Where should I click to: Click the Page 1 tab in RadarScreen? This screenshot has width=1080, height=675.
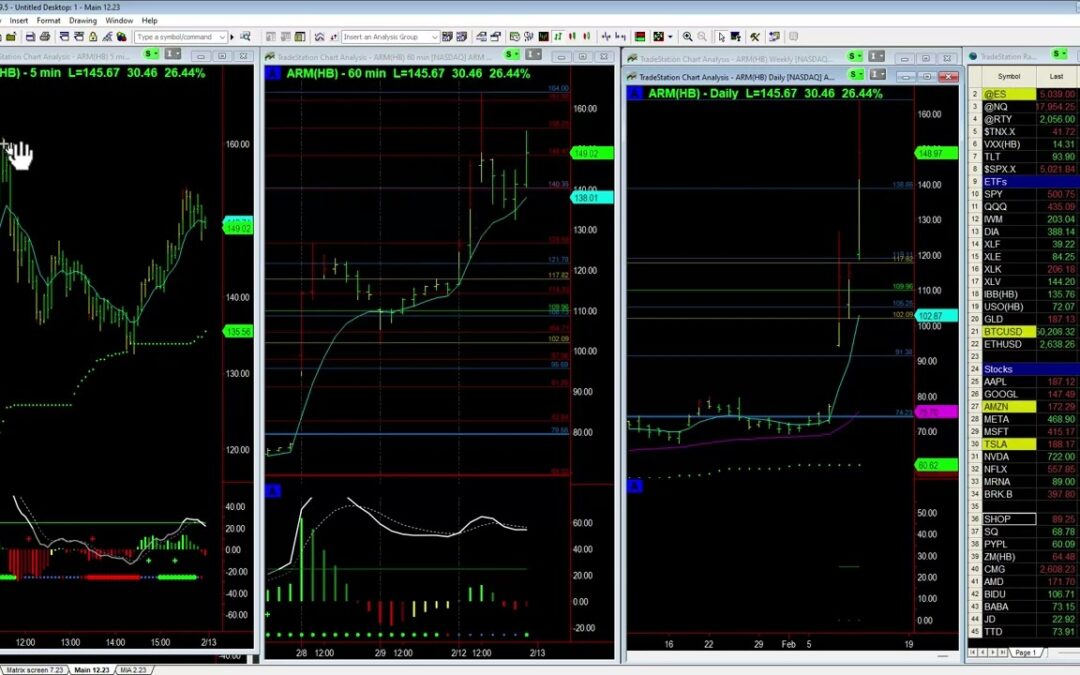[1025, 652]
